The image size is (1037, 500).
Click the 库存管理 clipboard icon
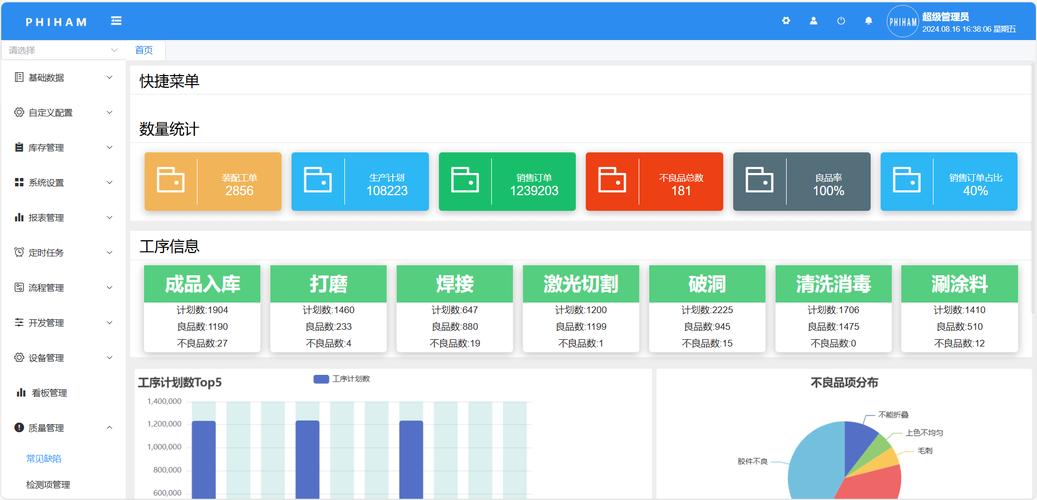(x=19, y=147)
